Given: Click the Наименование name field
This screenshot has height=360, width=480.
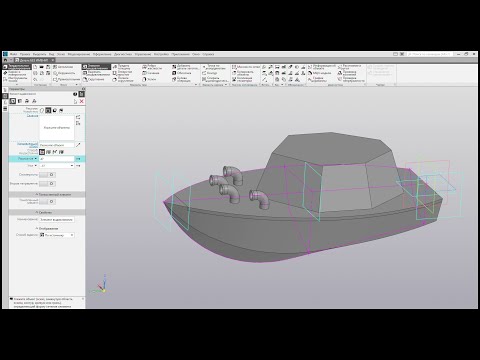Looking at the screenshot, I should pos(57,220).
